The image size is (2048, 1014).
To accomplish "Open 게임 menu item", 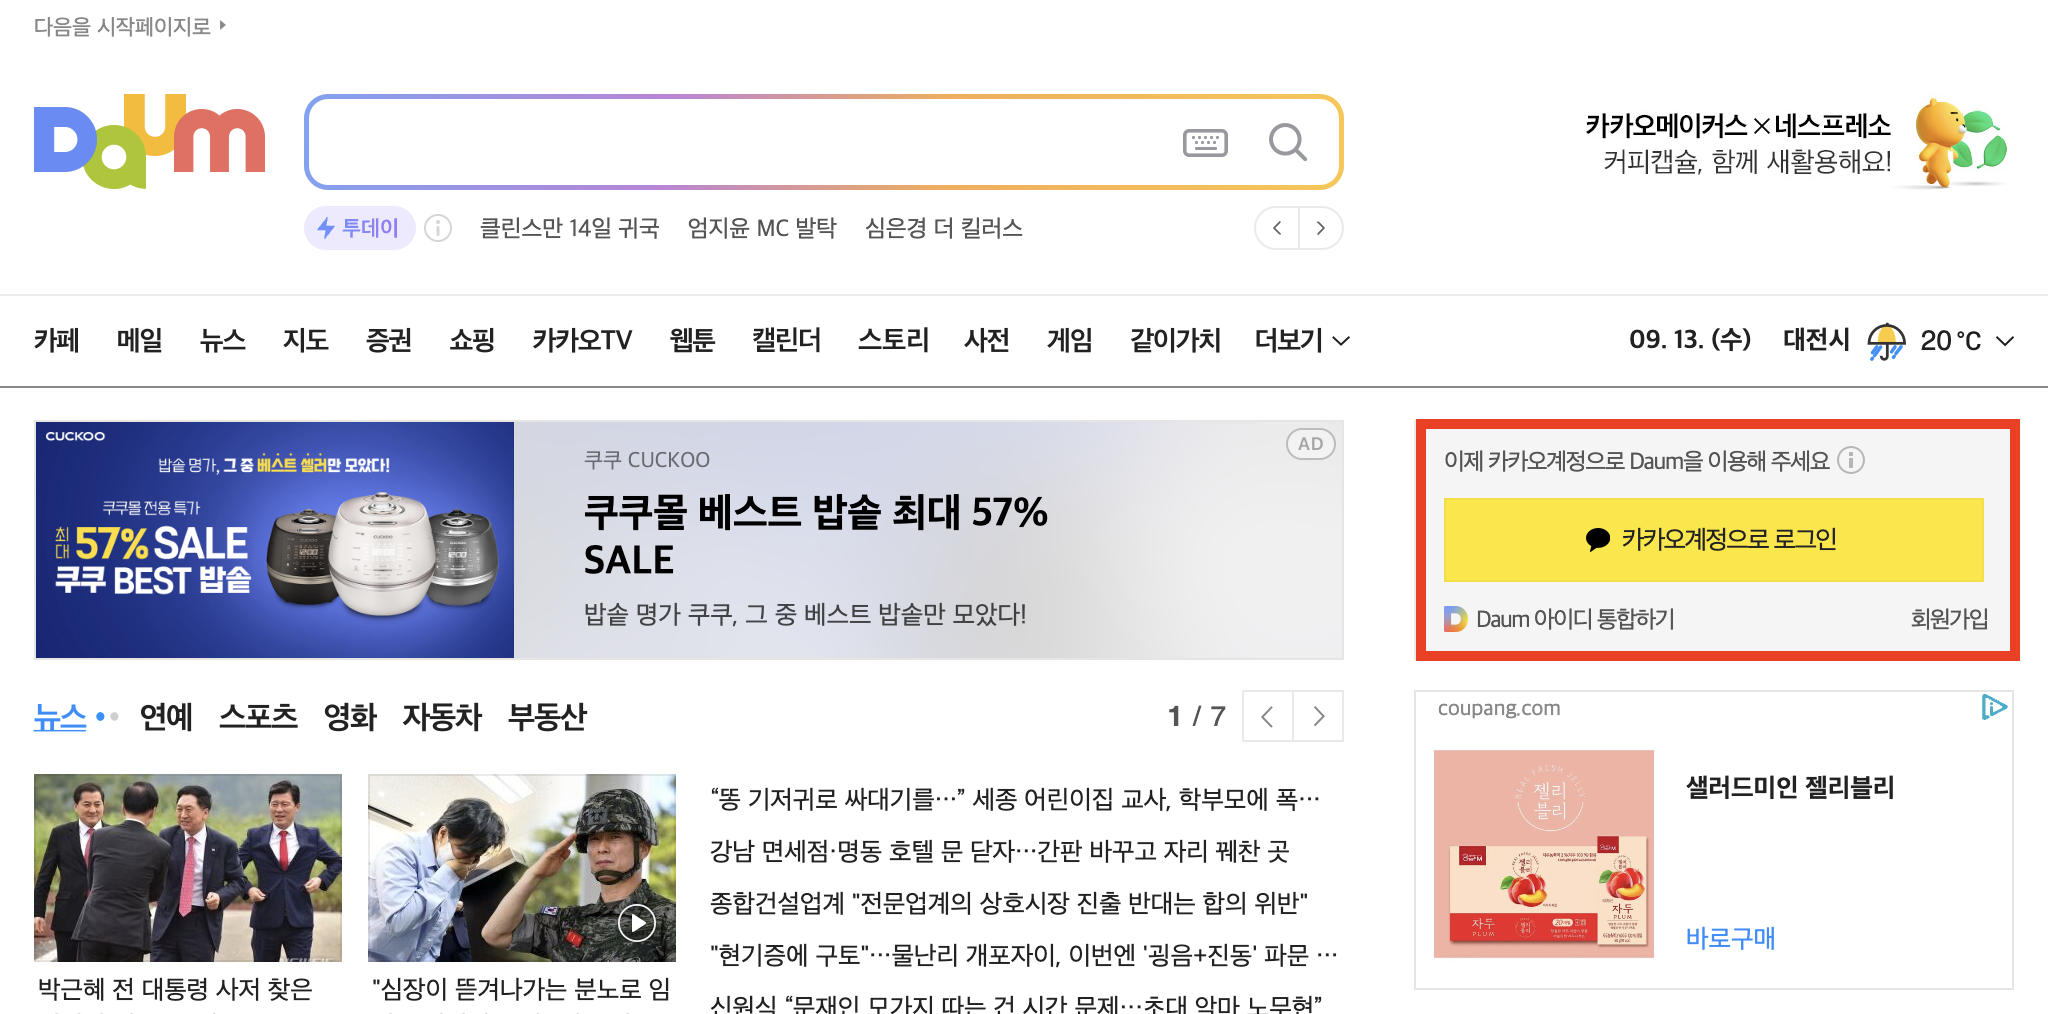I will 1070,341.
